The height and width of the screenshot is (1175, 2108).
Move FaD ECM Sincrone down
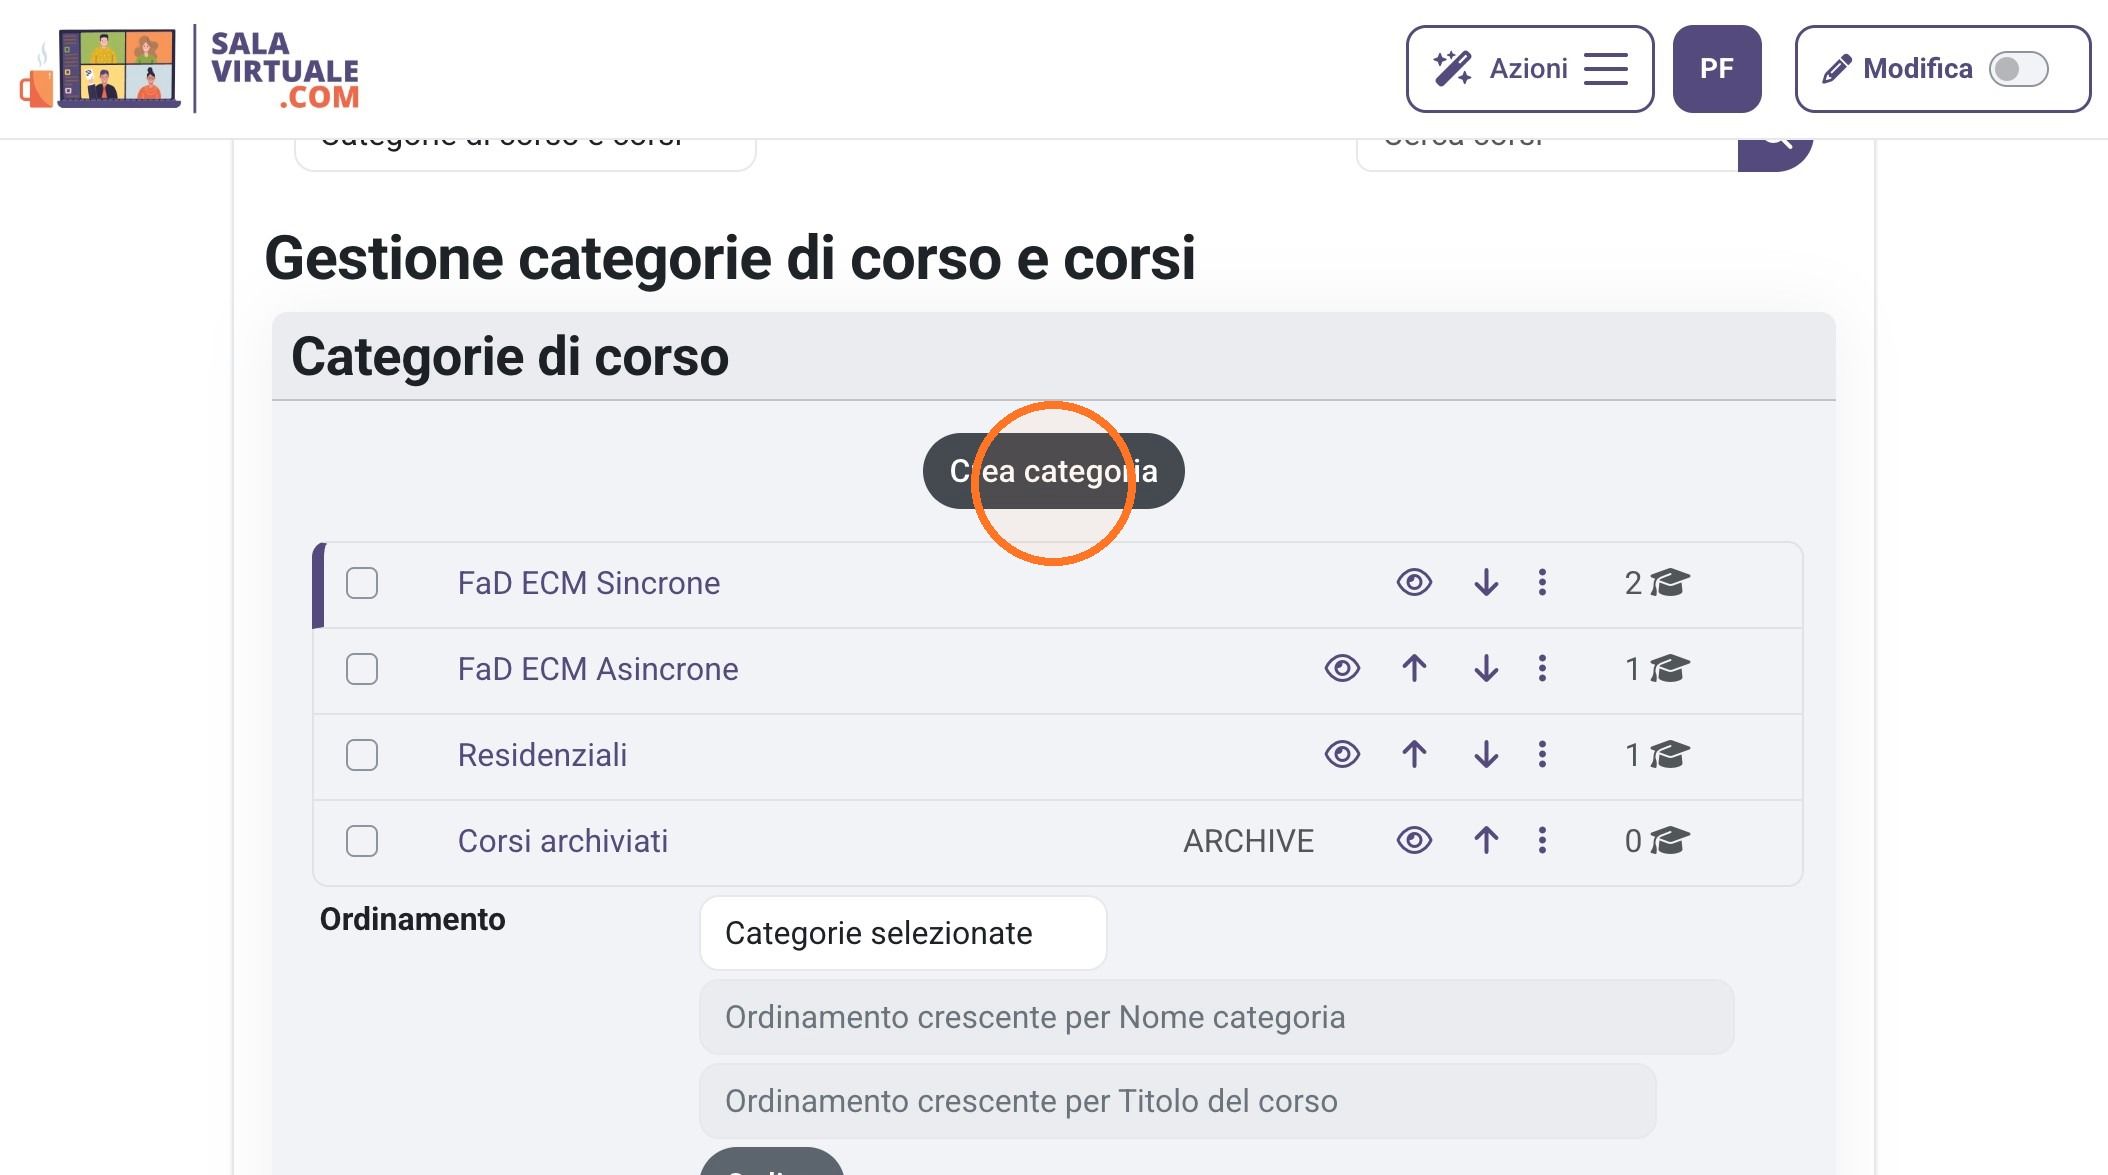(1486, 582)
